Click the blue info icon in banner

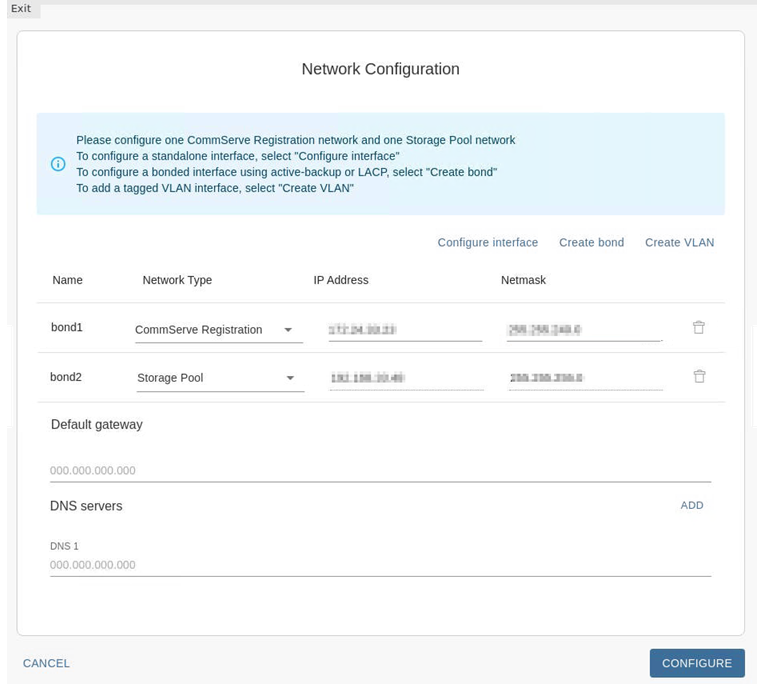[x=58, y=164]
